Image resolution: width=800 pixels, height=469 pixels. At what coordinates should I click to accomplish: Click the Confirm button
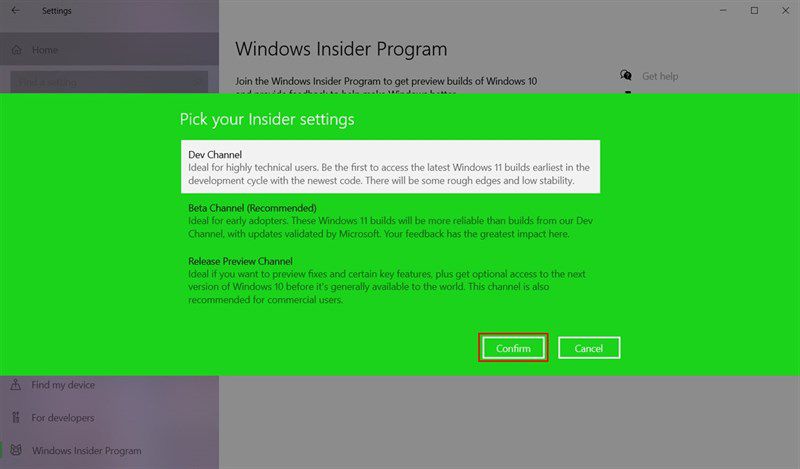pos(513,348)
